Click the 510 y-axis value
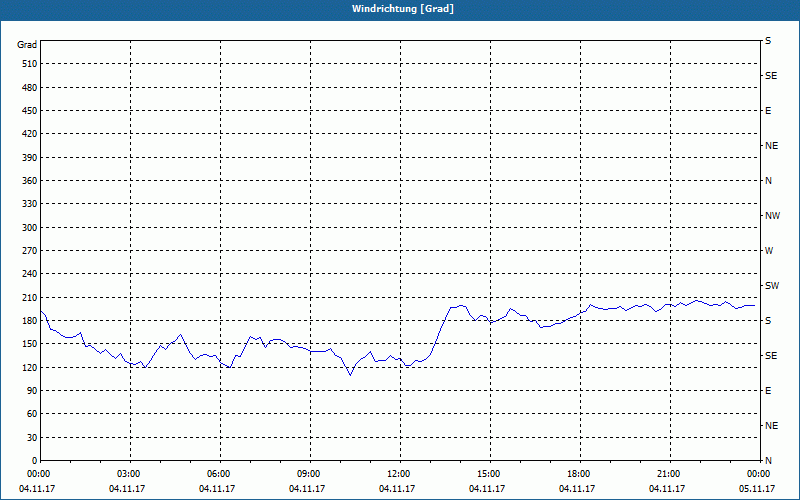The width and height of the screenshot is (800, 500). [30, 64]
